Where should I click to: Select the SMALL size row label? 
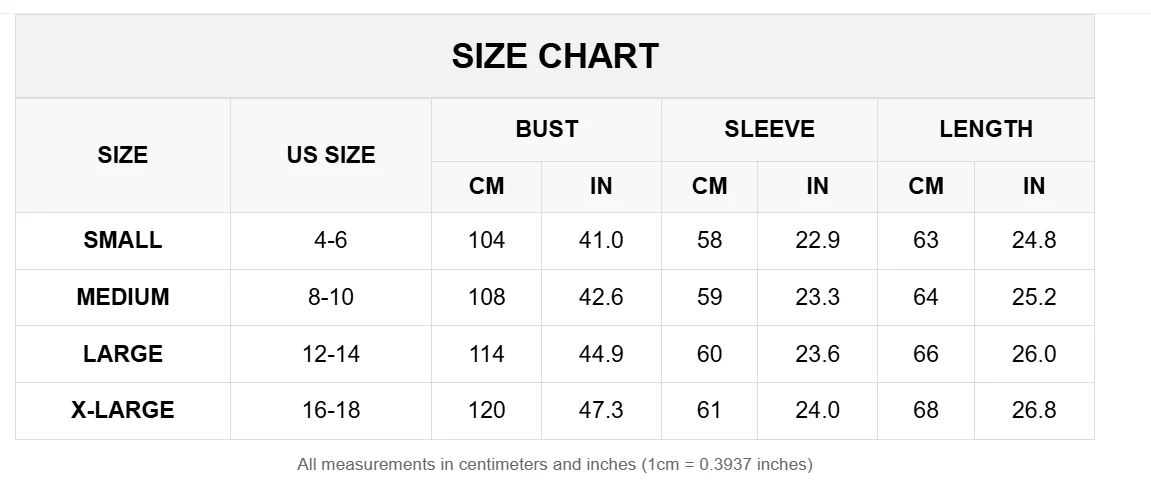click(x=123, y=240)
